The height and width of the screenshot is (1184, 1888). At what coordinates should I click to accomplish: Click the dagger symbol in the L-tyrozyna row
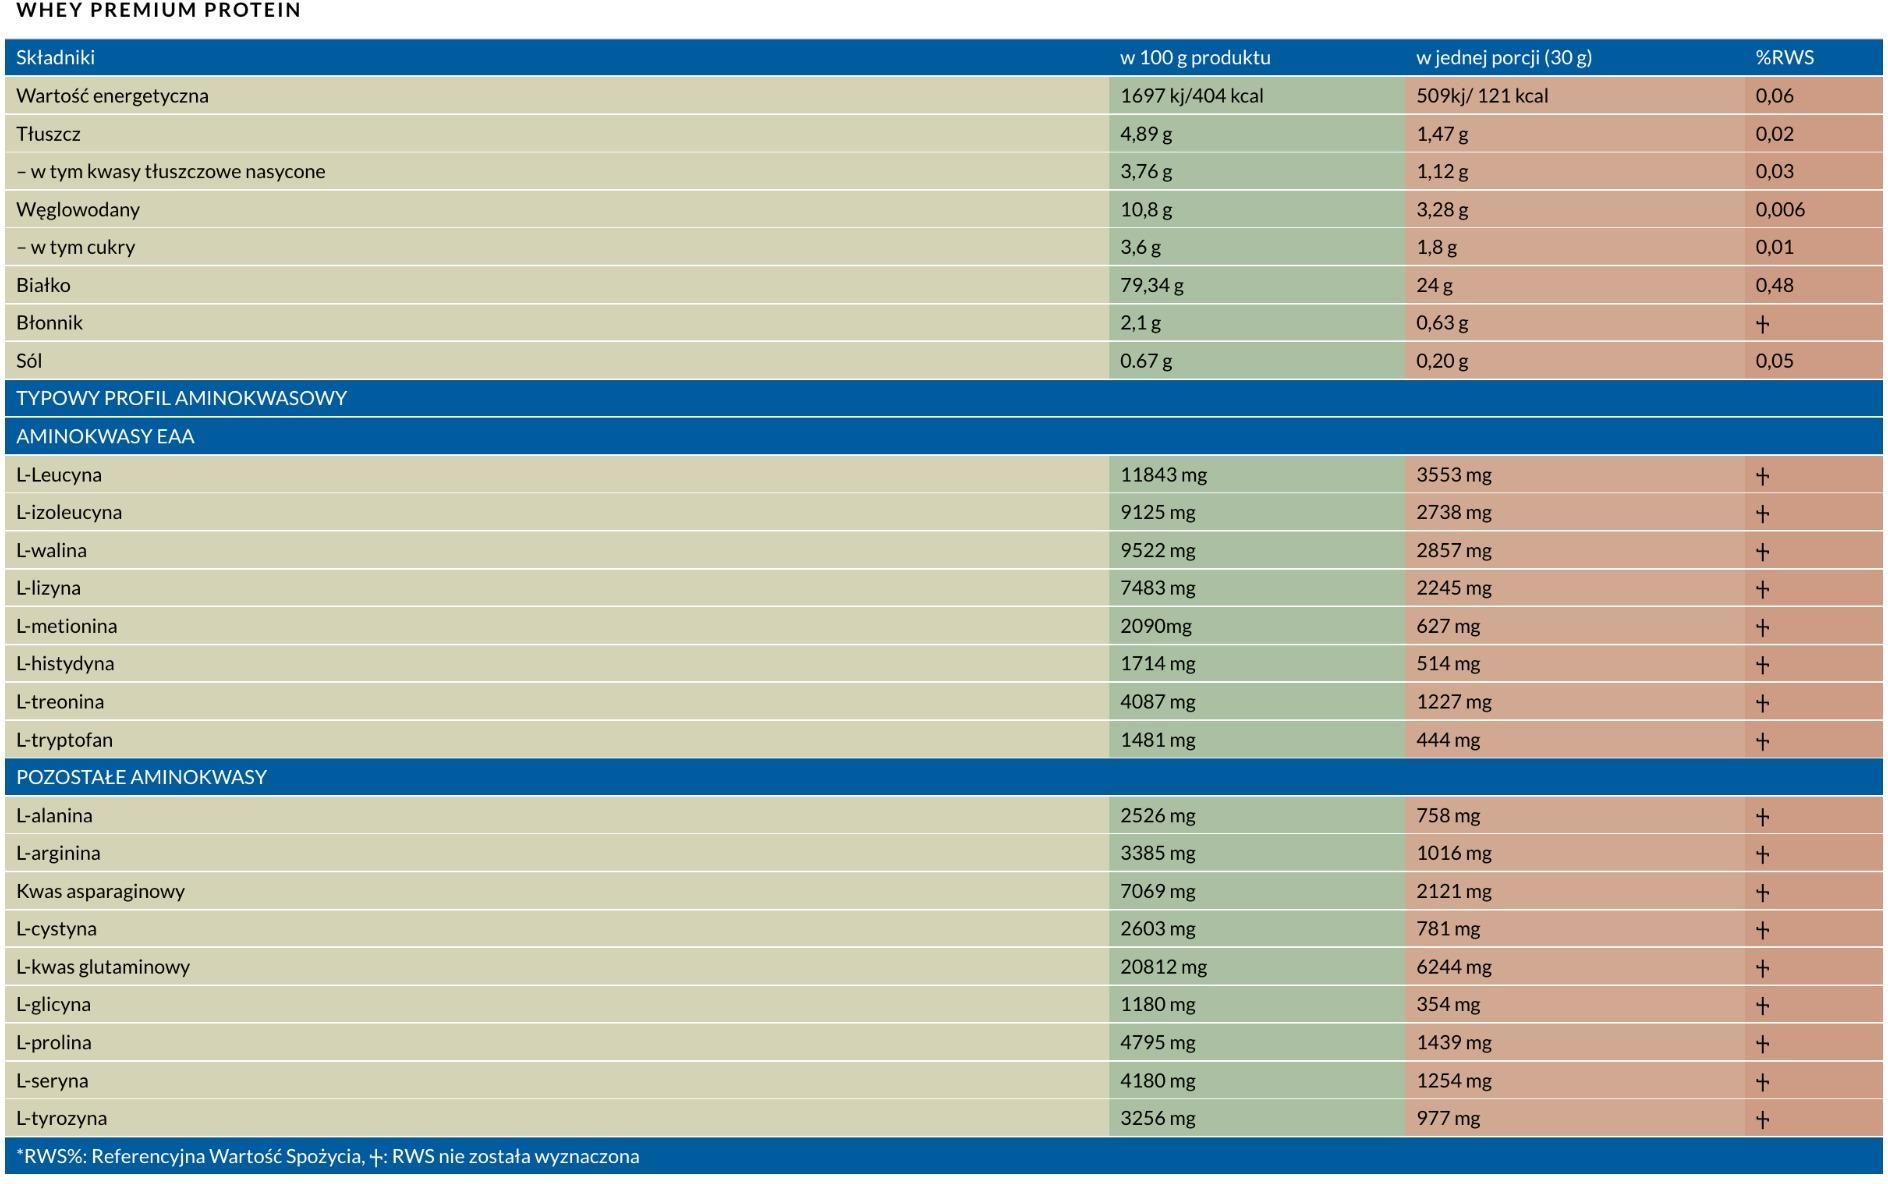(1762, 1120)
